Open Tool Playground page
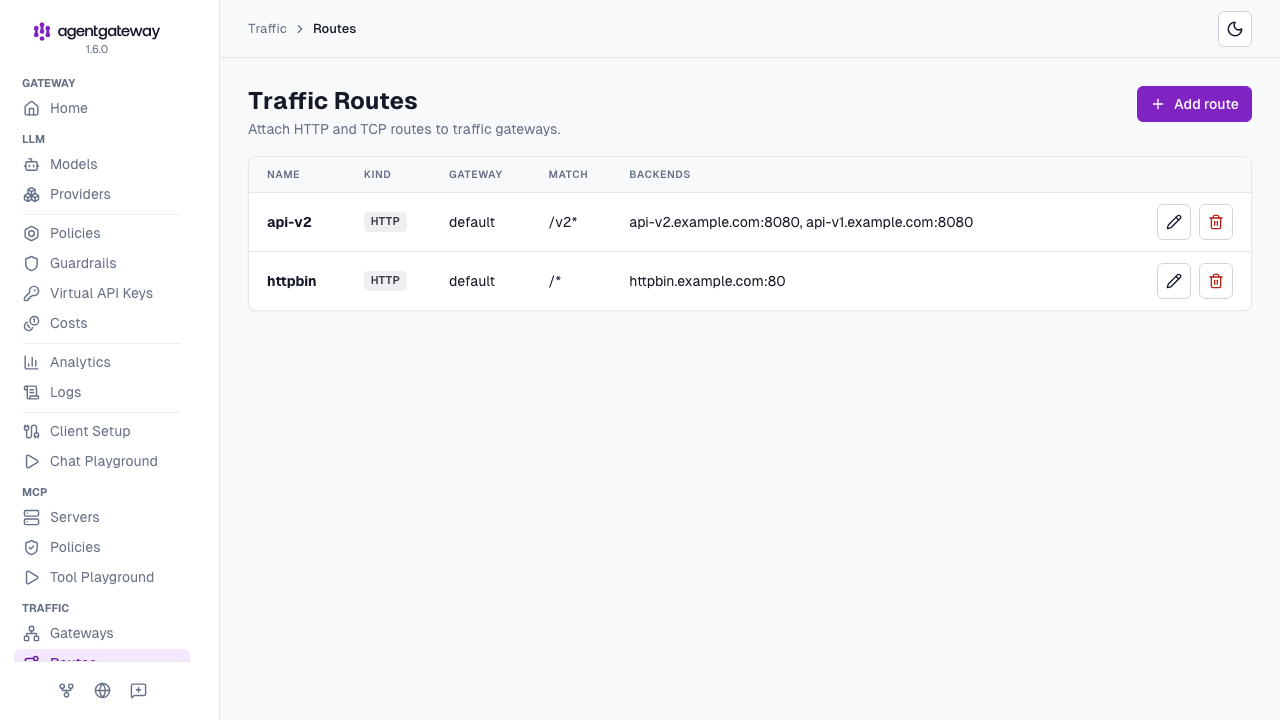The image size is (1280, 720). pyautogui.click(x=102, y=577)
